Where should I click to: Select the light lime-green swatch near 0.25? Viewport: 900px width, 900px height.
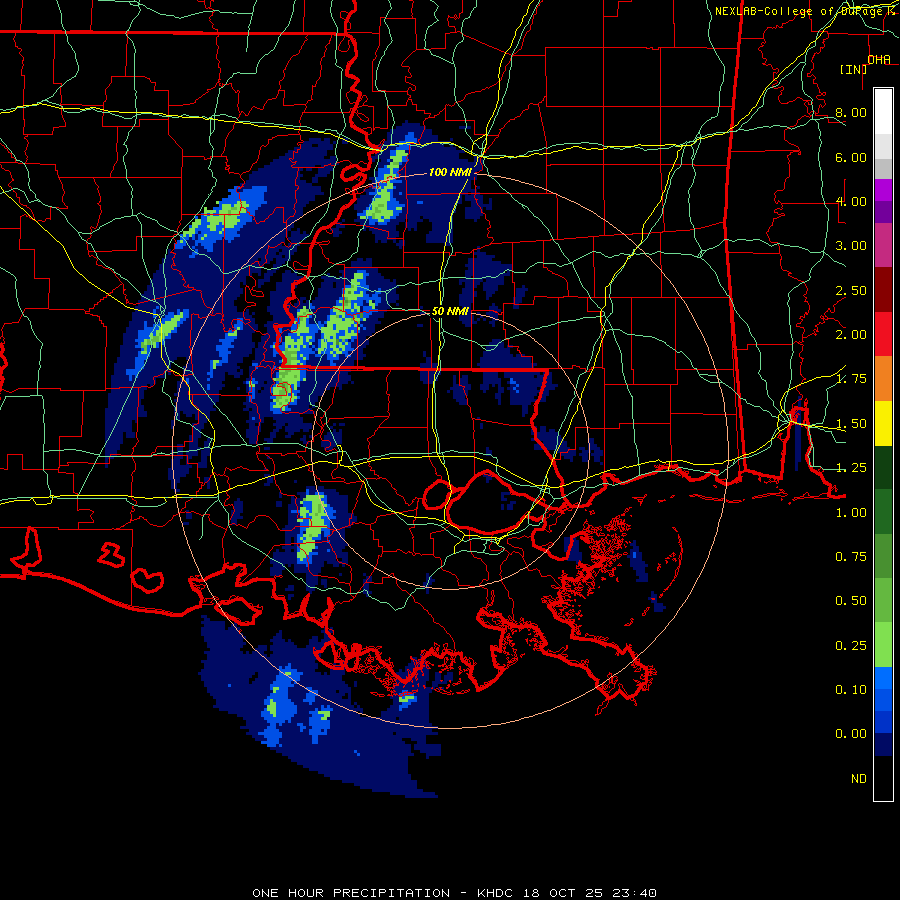[883, 645]
